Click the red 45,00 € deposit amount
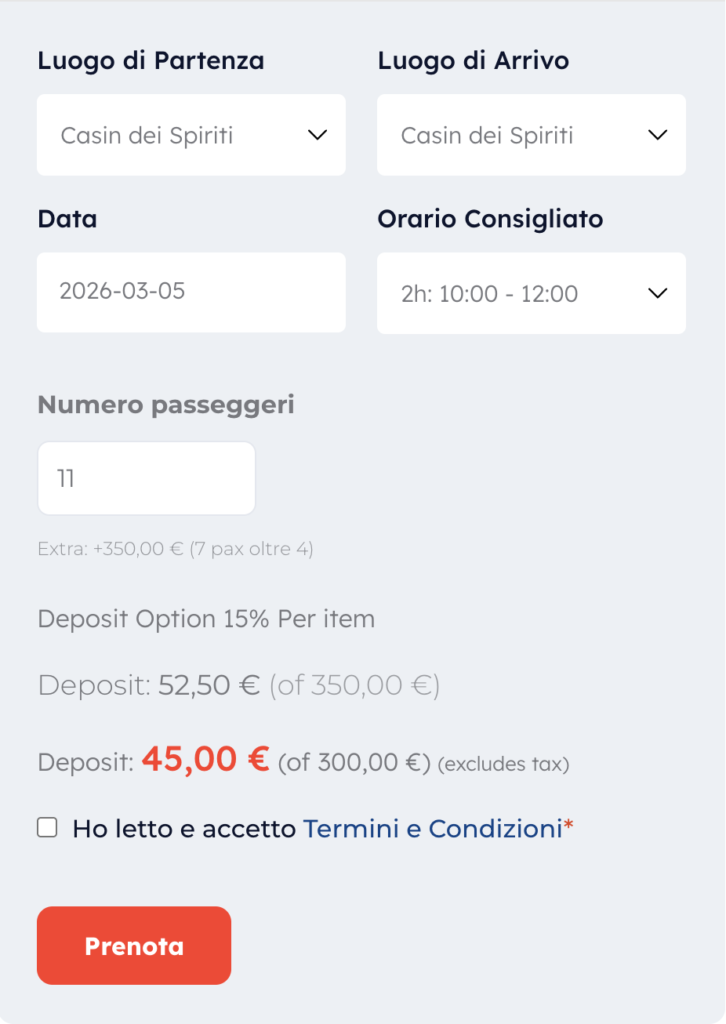The width and height of the screenshot is (726, 1024). 205,760
